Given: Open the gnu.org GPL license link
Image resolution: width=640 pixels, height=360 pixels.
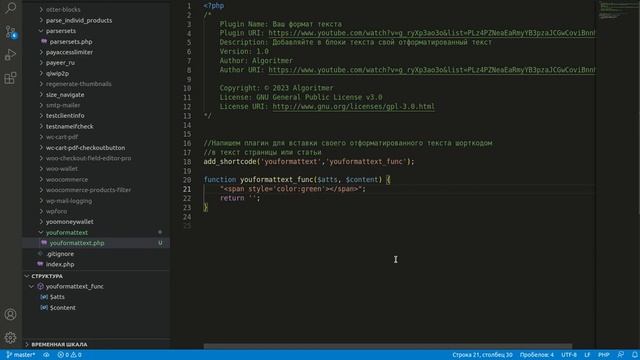Looking at the screenshot, I should point(353,107).
